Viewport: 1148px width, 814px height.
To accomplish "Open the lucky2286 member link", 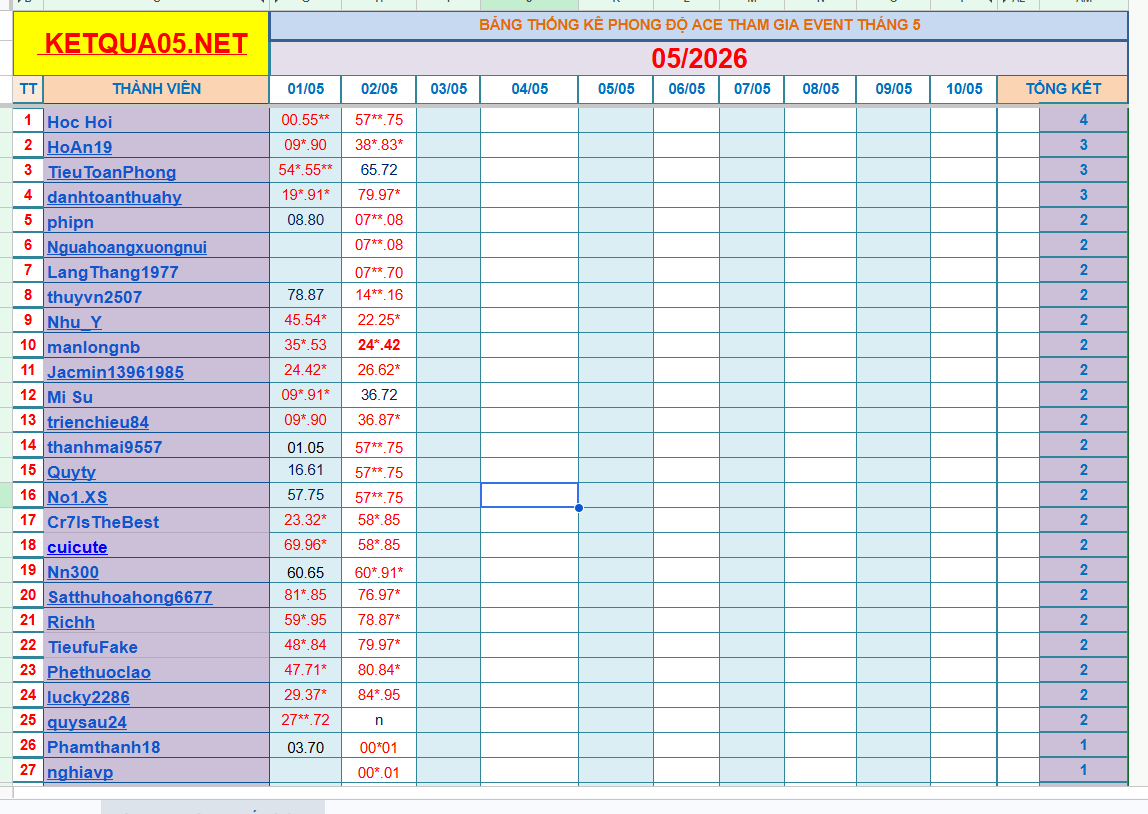I will [x=89, y=698].
